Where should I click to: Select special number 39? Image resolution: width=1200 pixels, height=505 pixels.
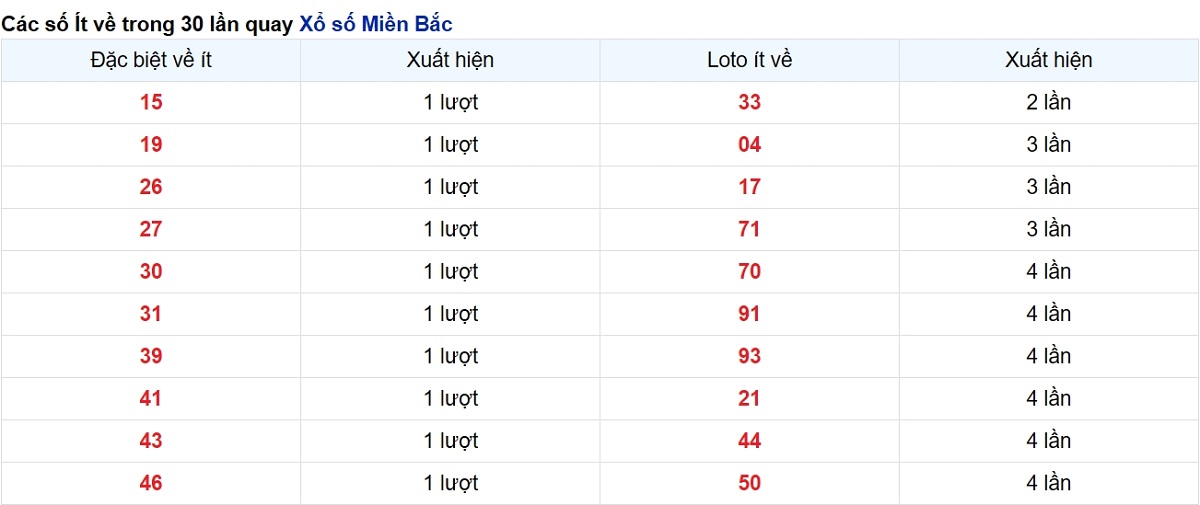(151, 356)
